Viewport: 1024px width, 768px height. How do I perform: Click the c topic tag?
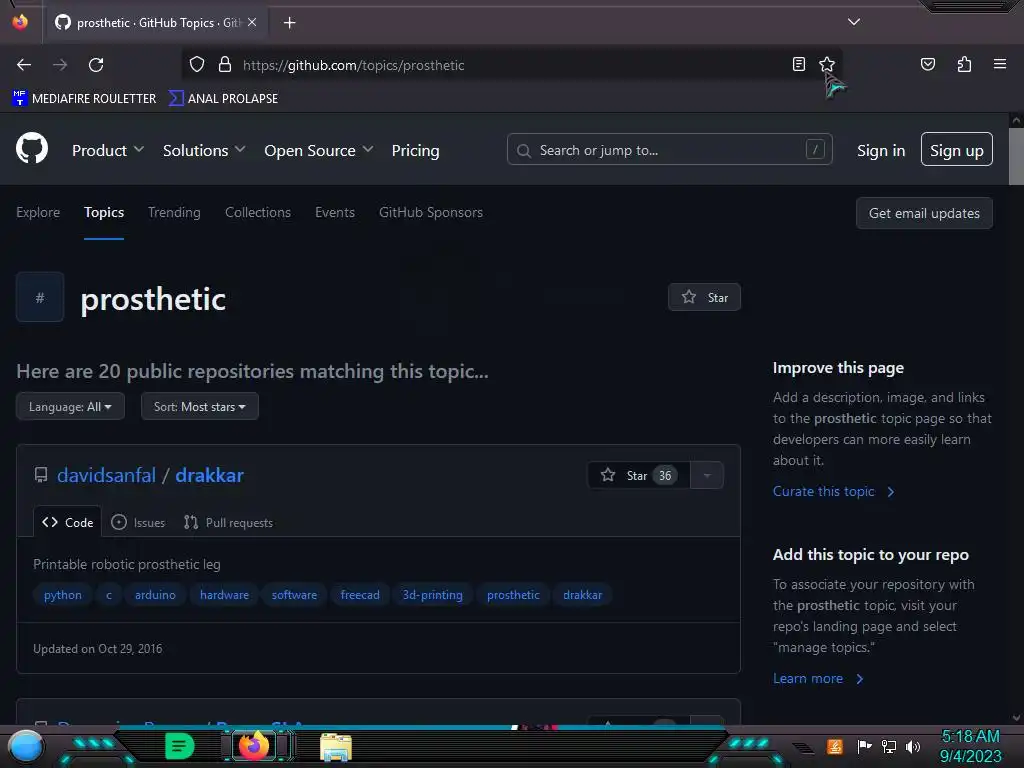pyautogui.click(x=109, y=595)
